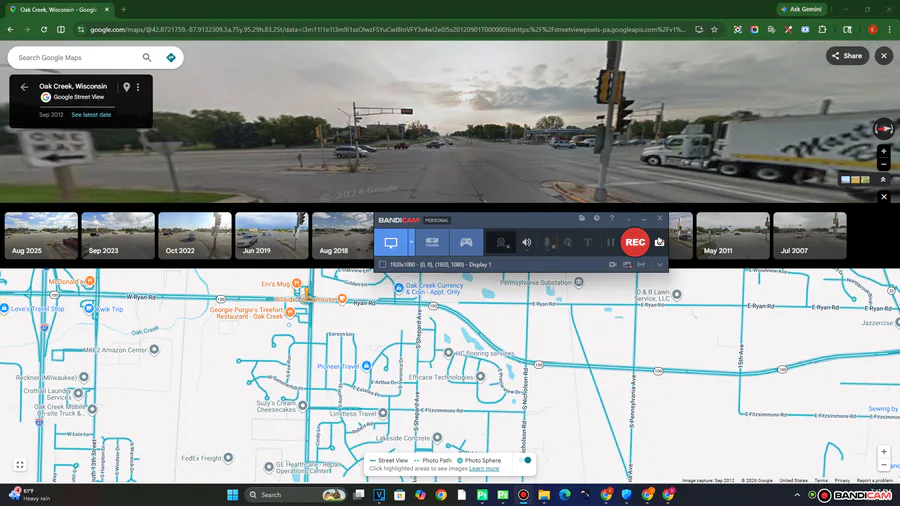Reload the page in Chrome

tap(44, 29)
